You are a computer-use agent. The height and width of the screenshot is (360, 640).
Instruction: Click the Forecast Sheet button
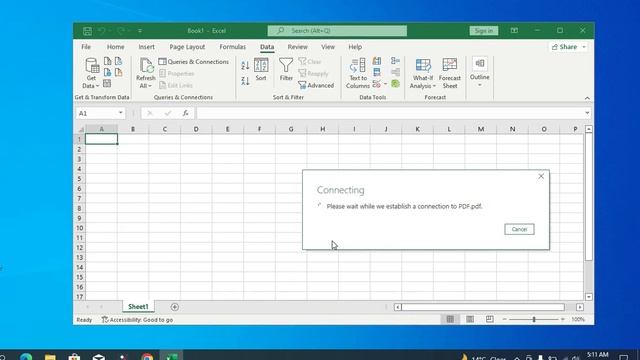(x=450, y=73)
